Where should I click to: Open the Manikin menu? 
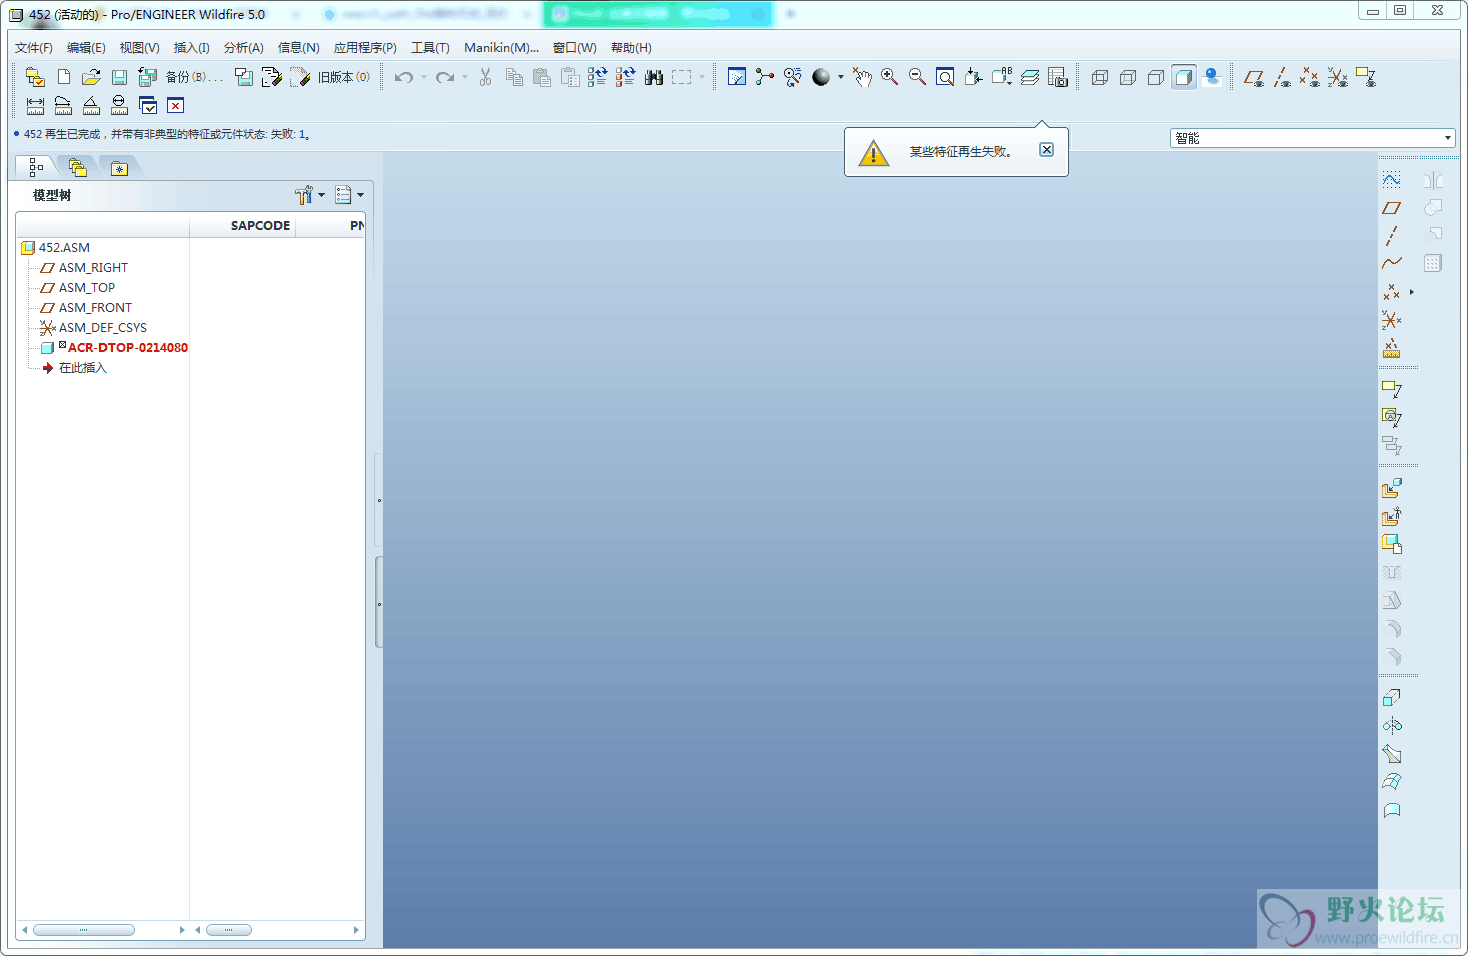(501, 47)
